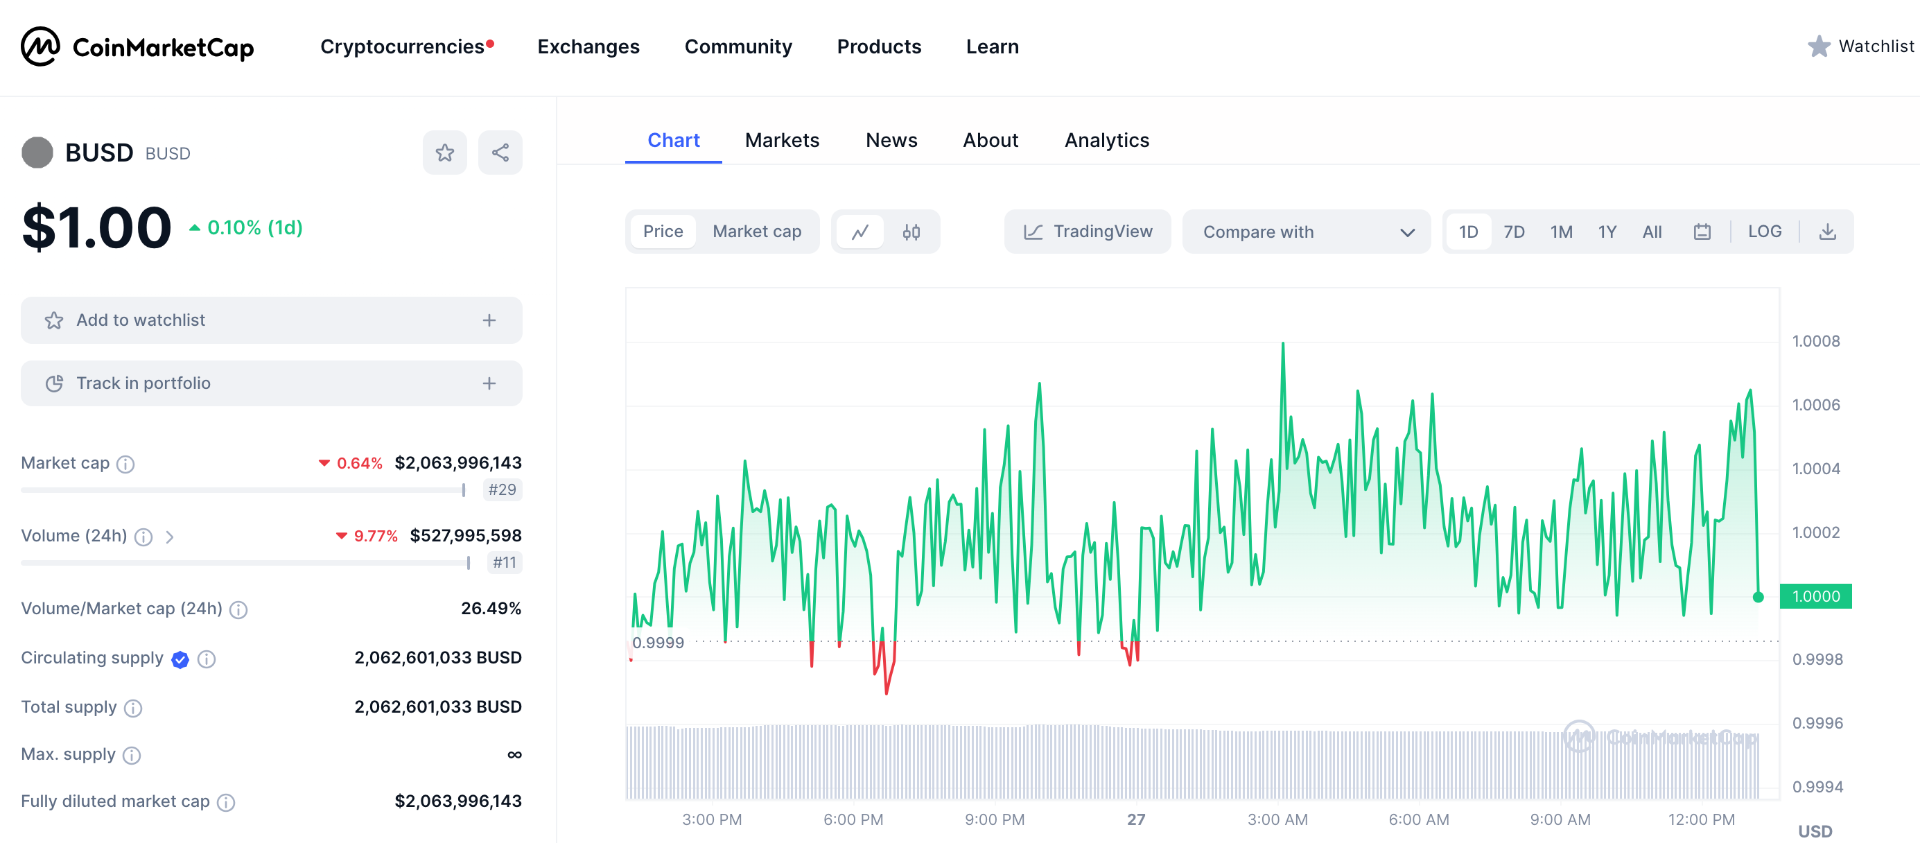This screenshot has width=1920, height=843.
Task: Click the Market cap rank bar
Action: 244,490
